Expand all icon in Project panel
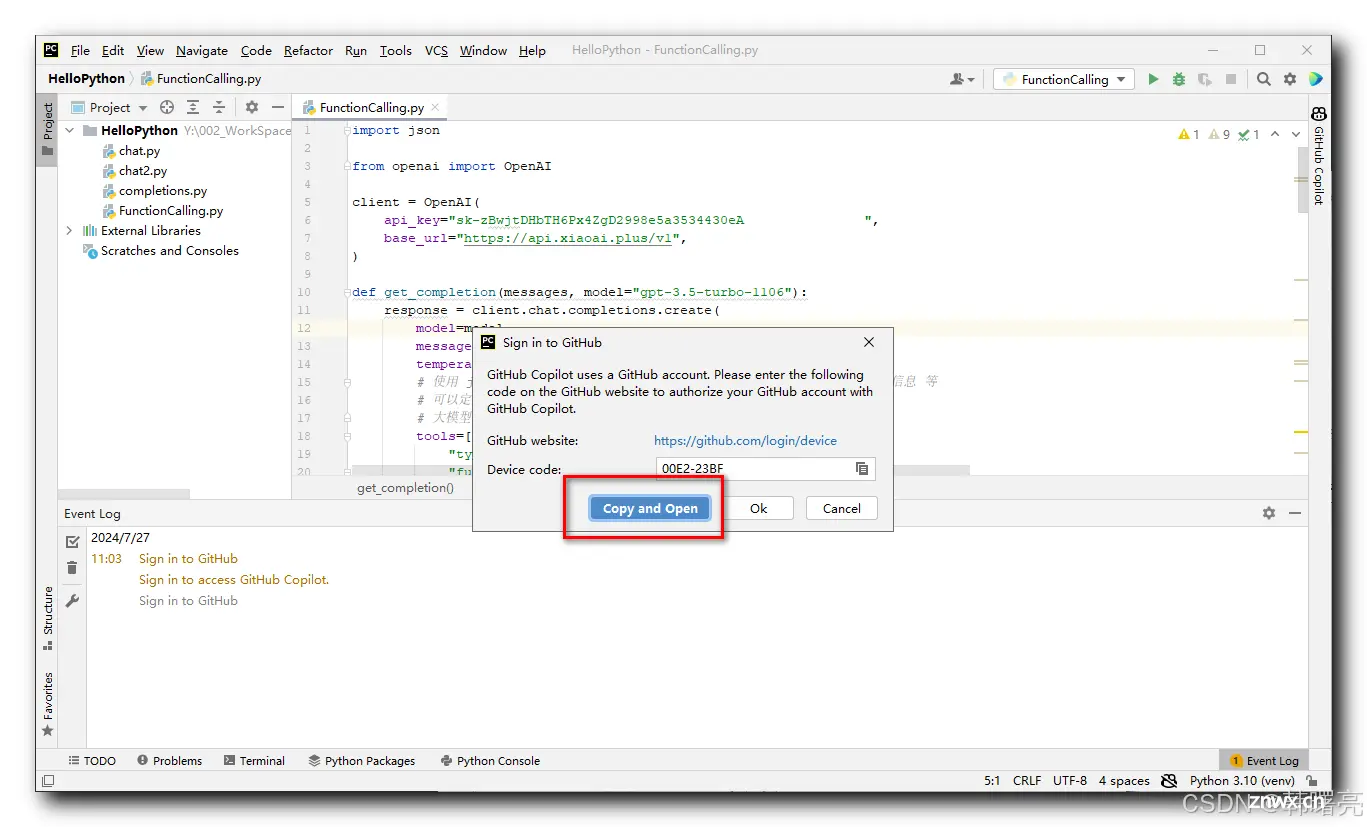This screenshot has width=1367, height=827. pos(193,107)
